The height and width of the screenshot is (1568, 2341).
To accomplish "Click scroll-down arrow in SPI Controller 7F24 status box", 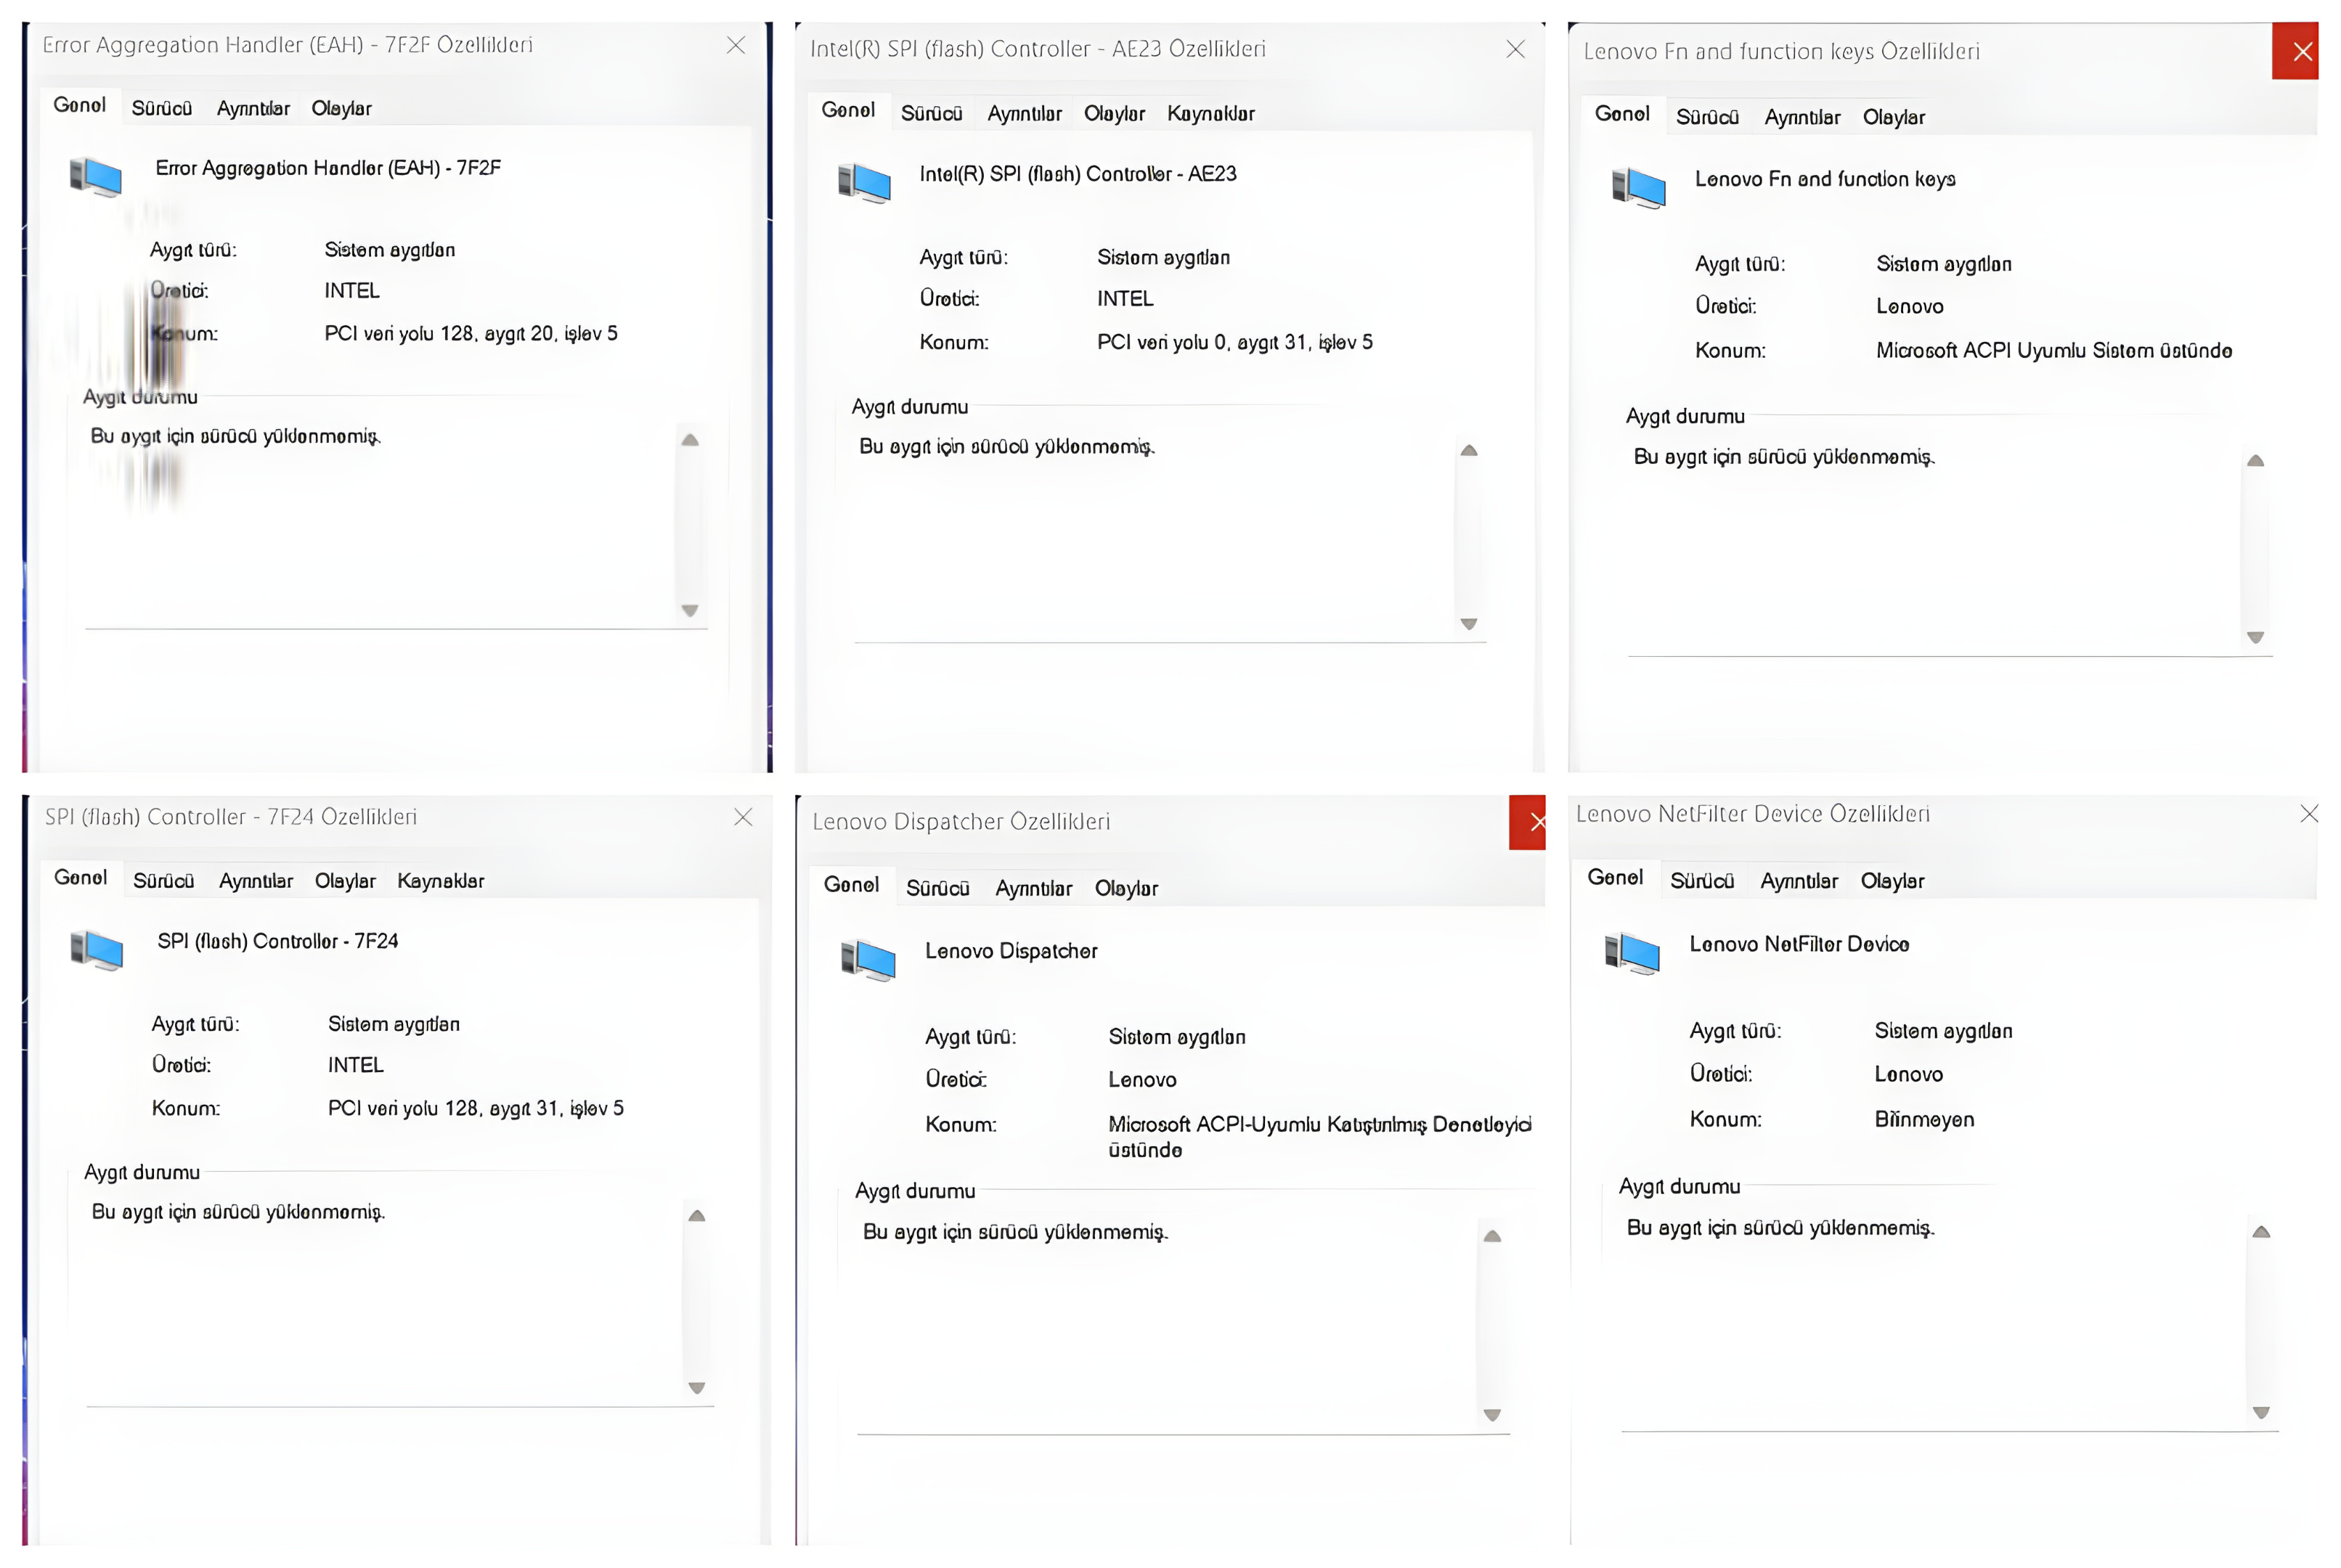I will (697, 1388).
